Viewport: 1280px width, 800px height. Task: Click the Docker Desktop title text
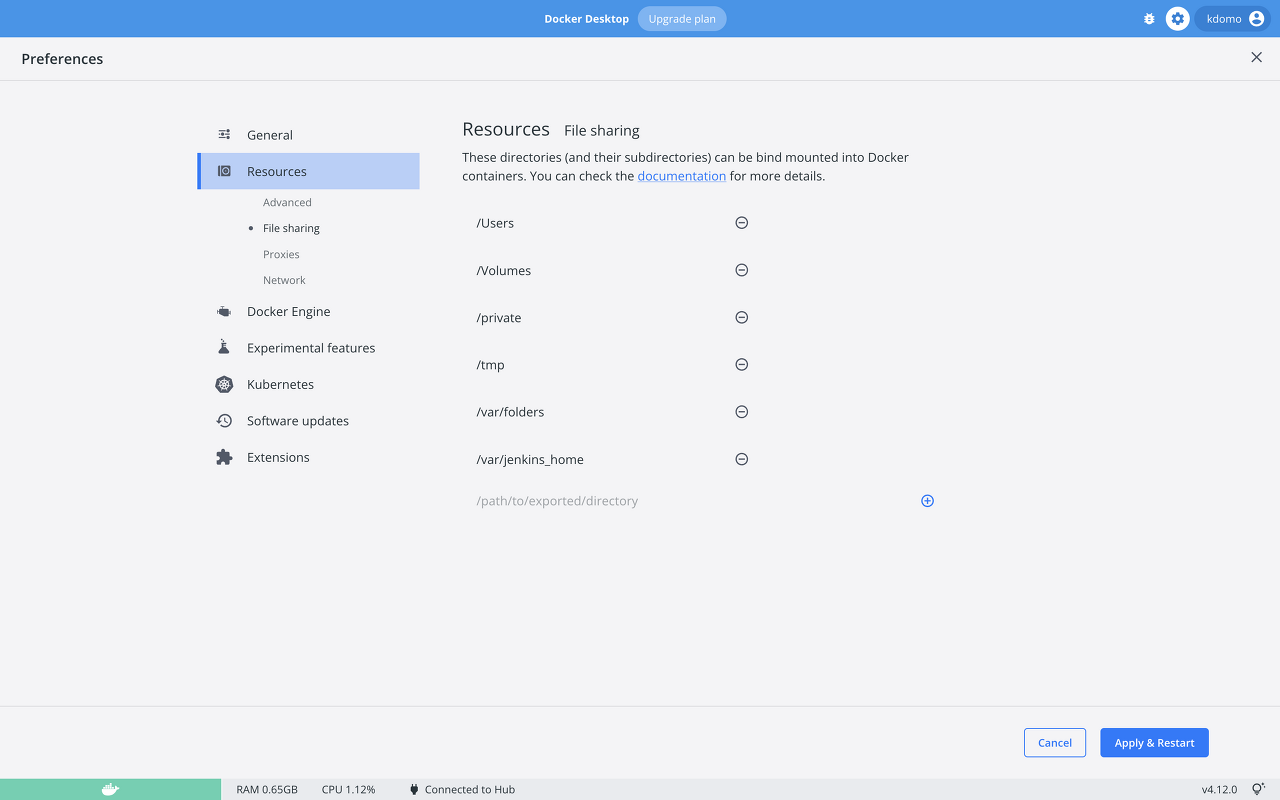[587, 19]
